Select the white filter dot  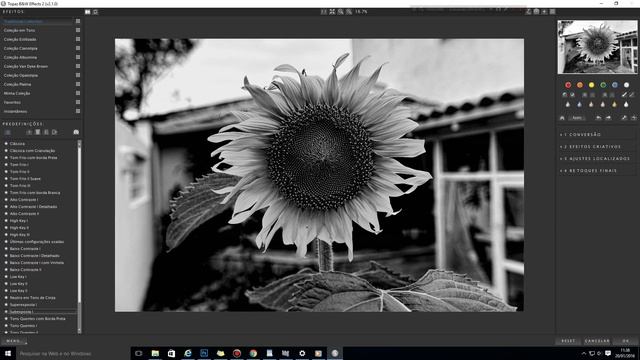(x=627, y=85)
